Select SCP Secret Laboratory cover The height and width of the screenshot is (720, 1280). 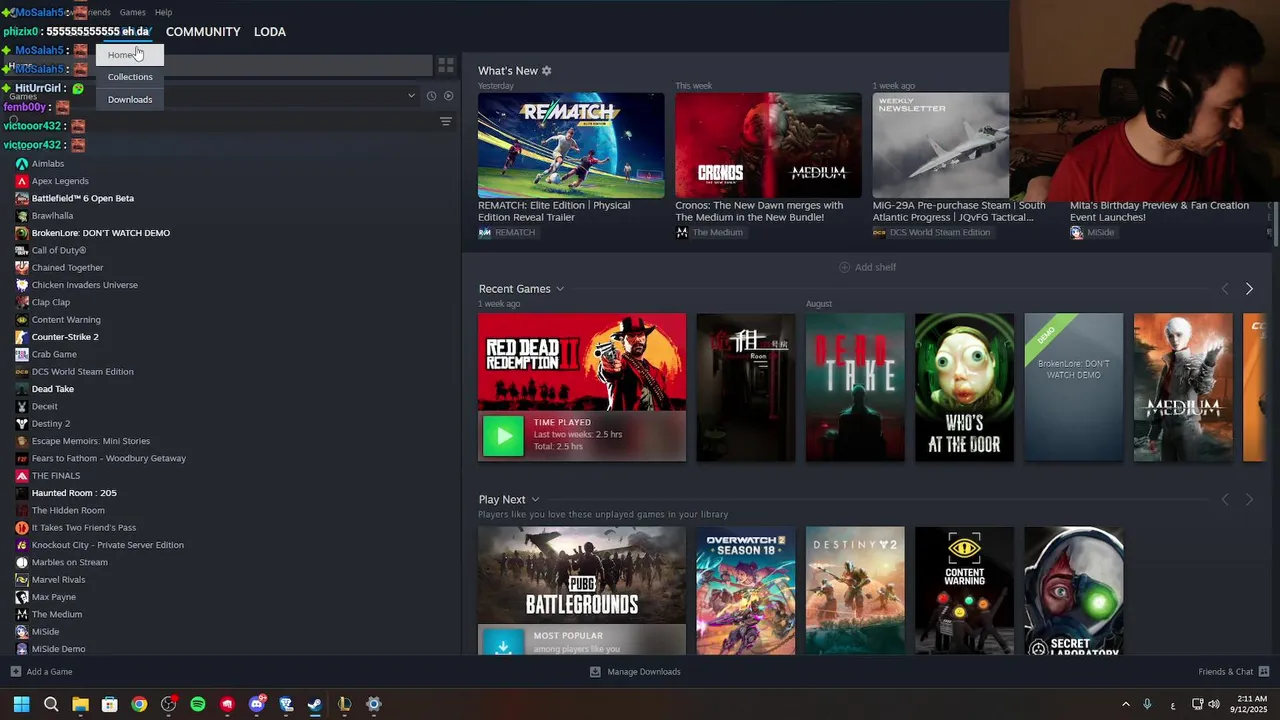coord(1074,591)
